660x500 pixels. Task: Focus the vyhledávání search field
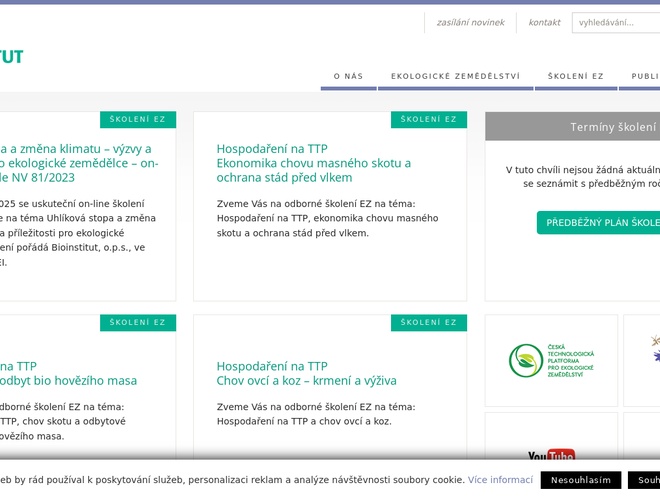tap(615, 23)
